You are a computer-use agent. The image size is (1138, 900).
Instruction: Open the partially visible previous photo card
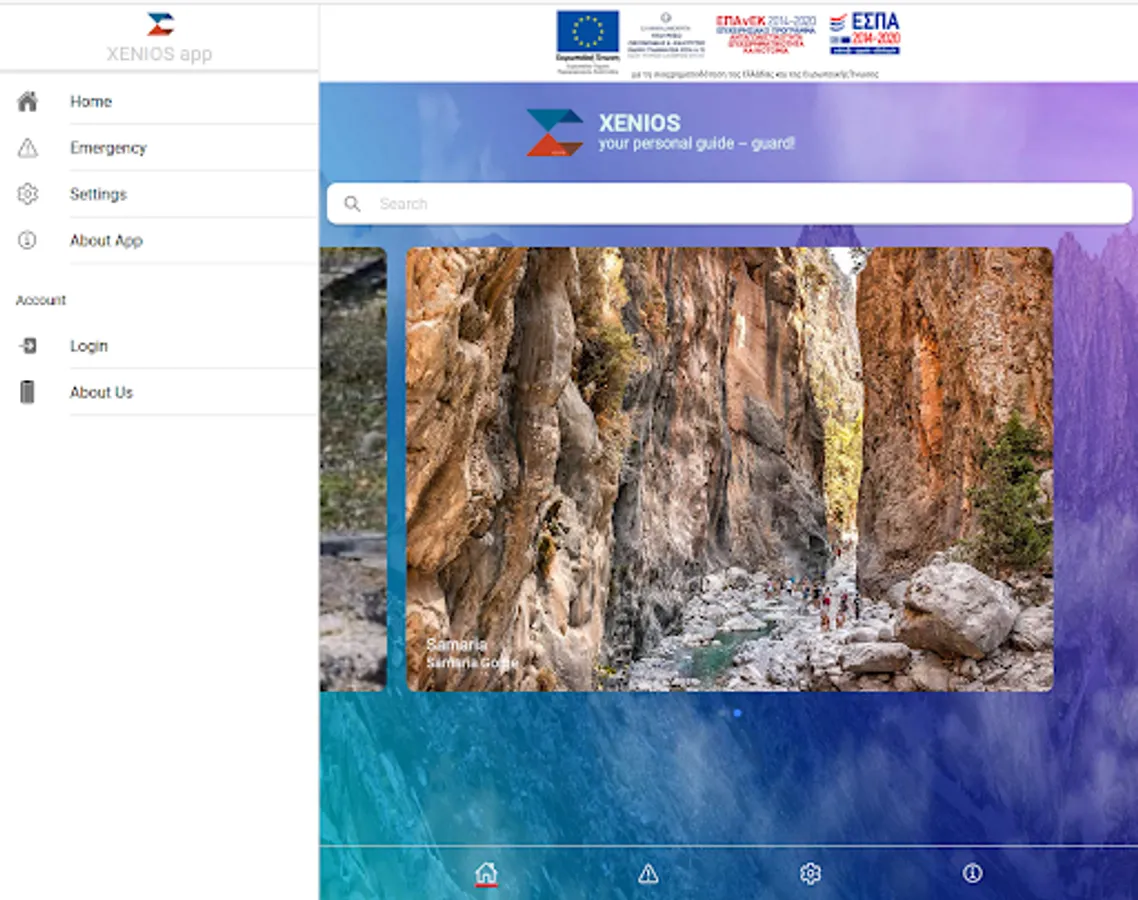(353, 469)
